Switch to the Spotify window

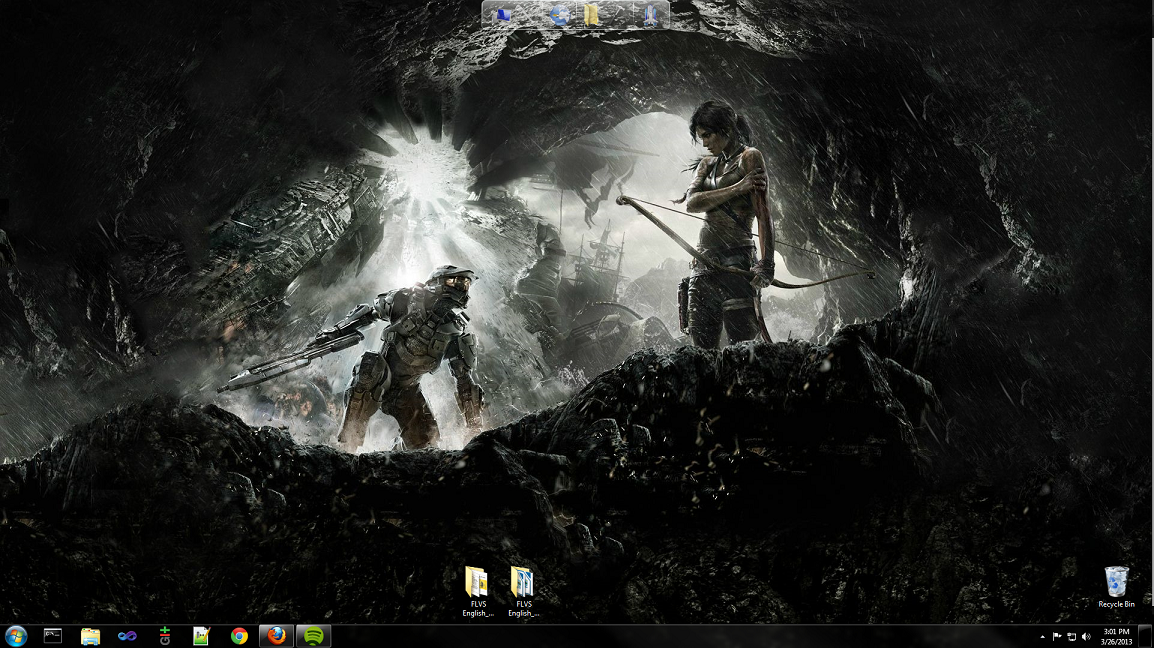pos(314,635)
